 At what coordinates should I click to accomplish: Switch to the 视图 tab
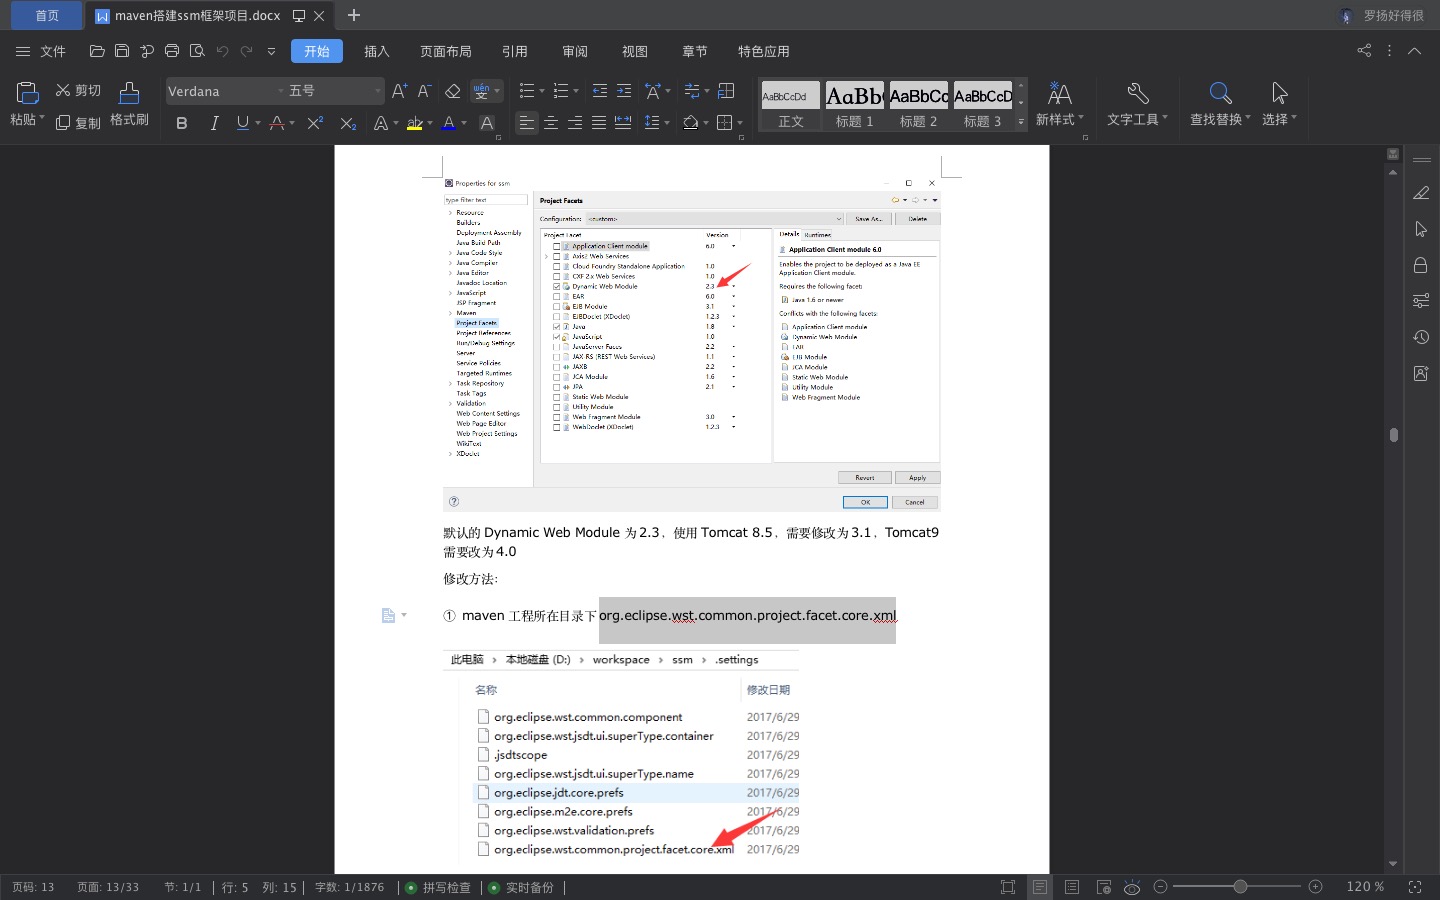point(635,51)
